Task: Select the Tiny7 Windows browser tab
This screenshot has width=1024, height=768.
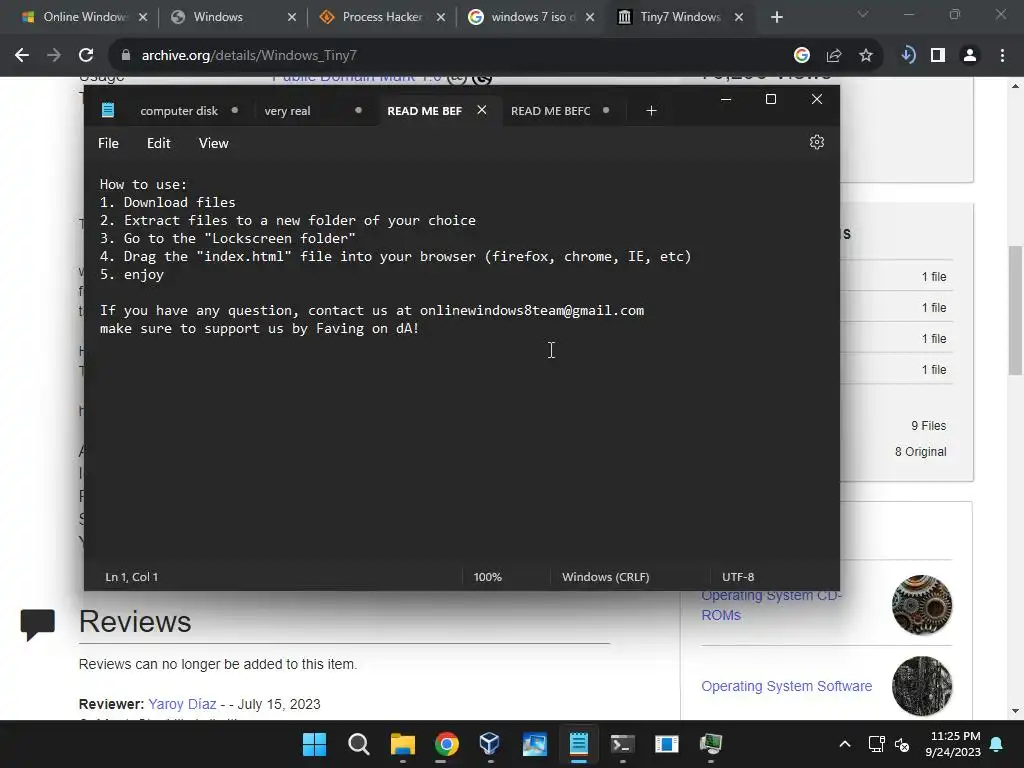Action: click(680, 17)
